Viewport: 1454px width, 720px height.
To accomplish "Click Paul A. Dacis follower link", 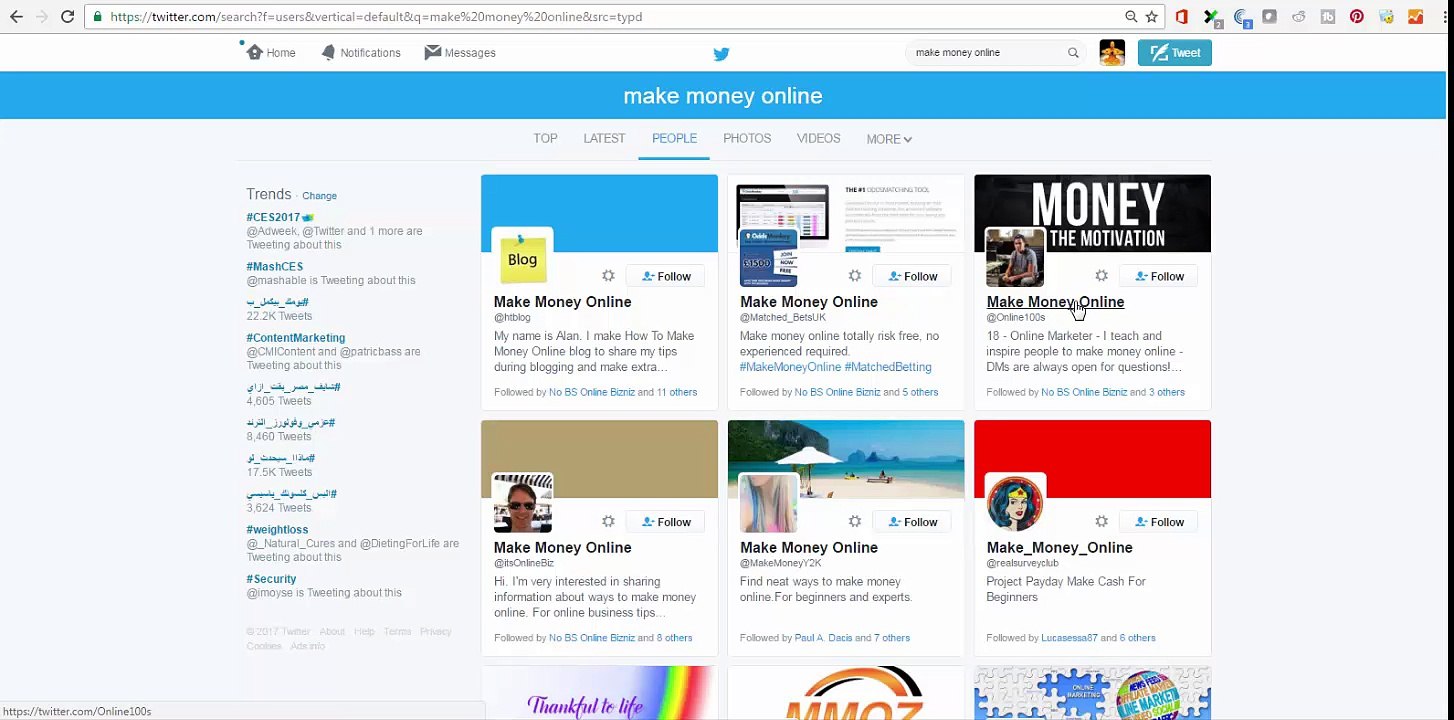I will 823,638.
